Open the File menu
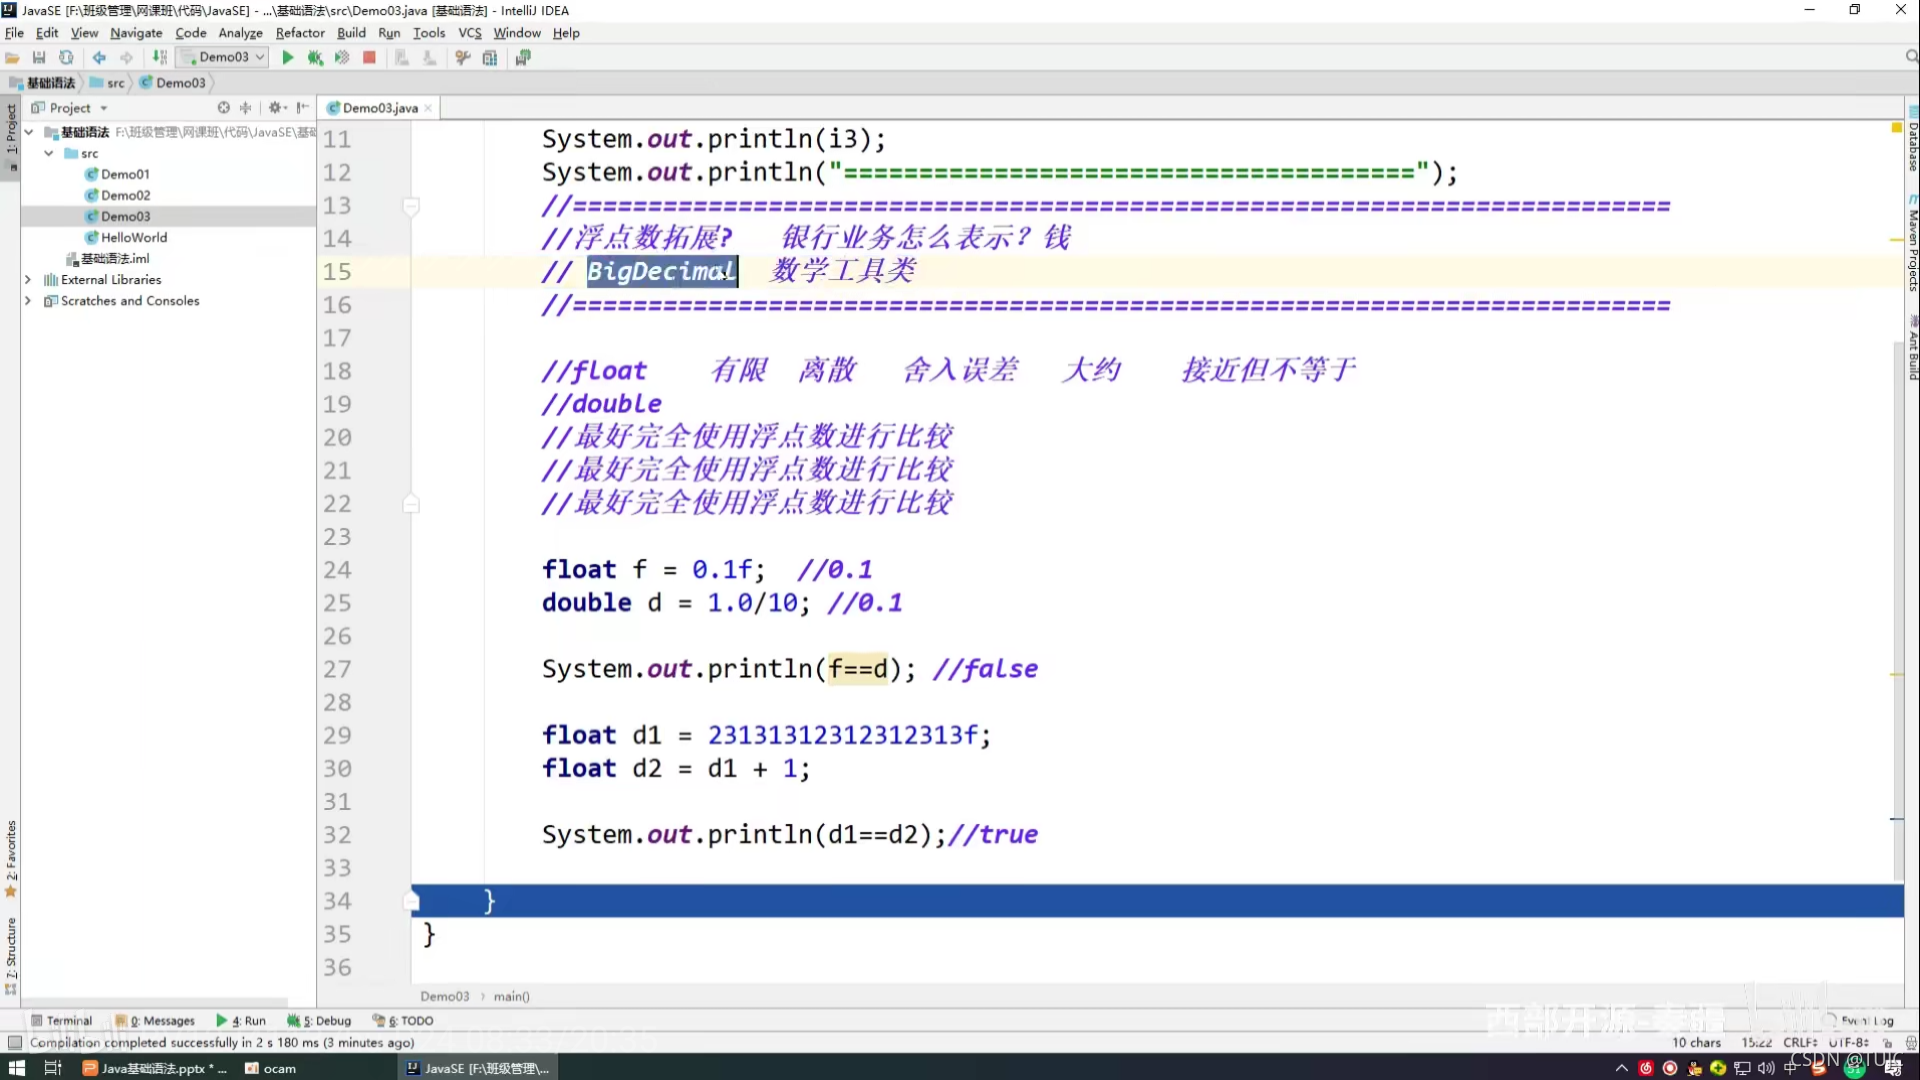This screenshot has height=1080, width=1920. tap(14, 33)
